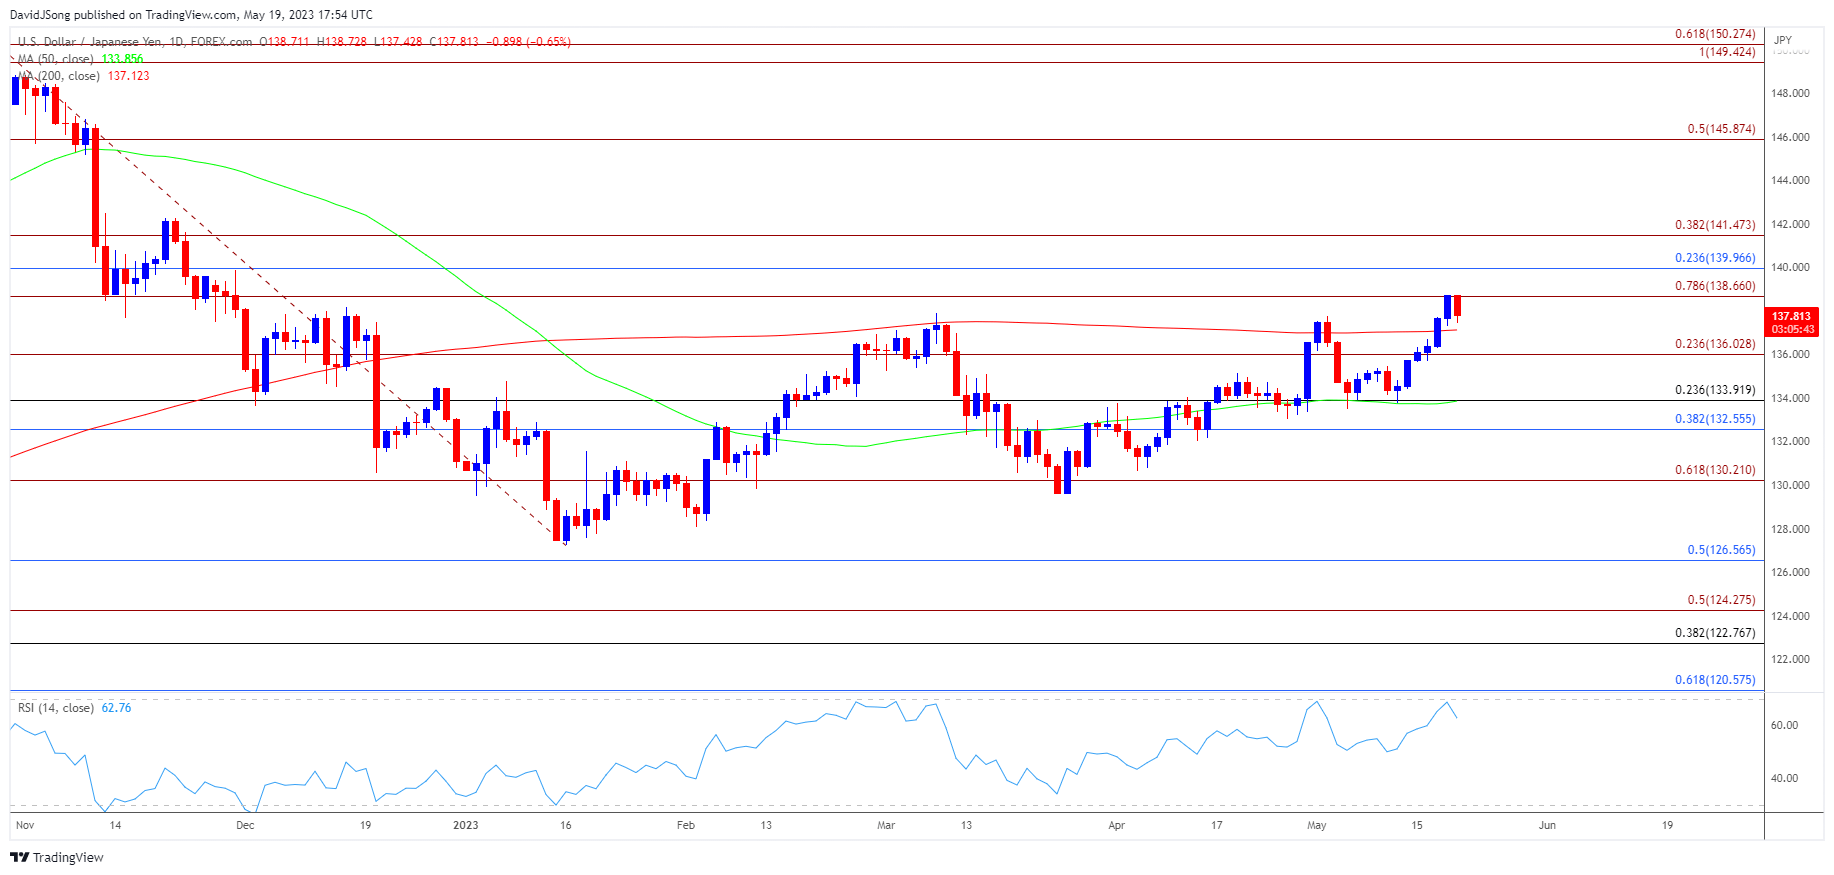Click the 14 date label after Nov
This screenshot has height=875, width=1834.
pyautogui.click(x=115, y=825)
